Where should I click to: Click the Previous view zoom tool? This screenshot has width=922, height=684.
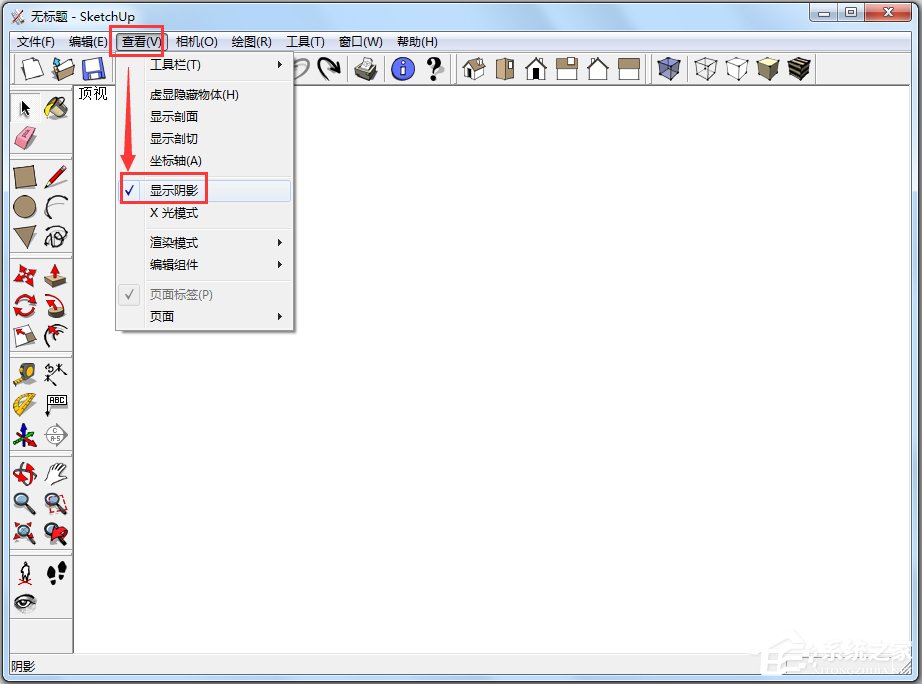(x=56, y=533)
